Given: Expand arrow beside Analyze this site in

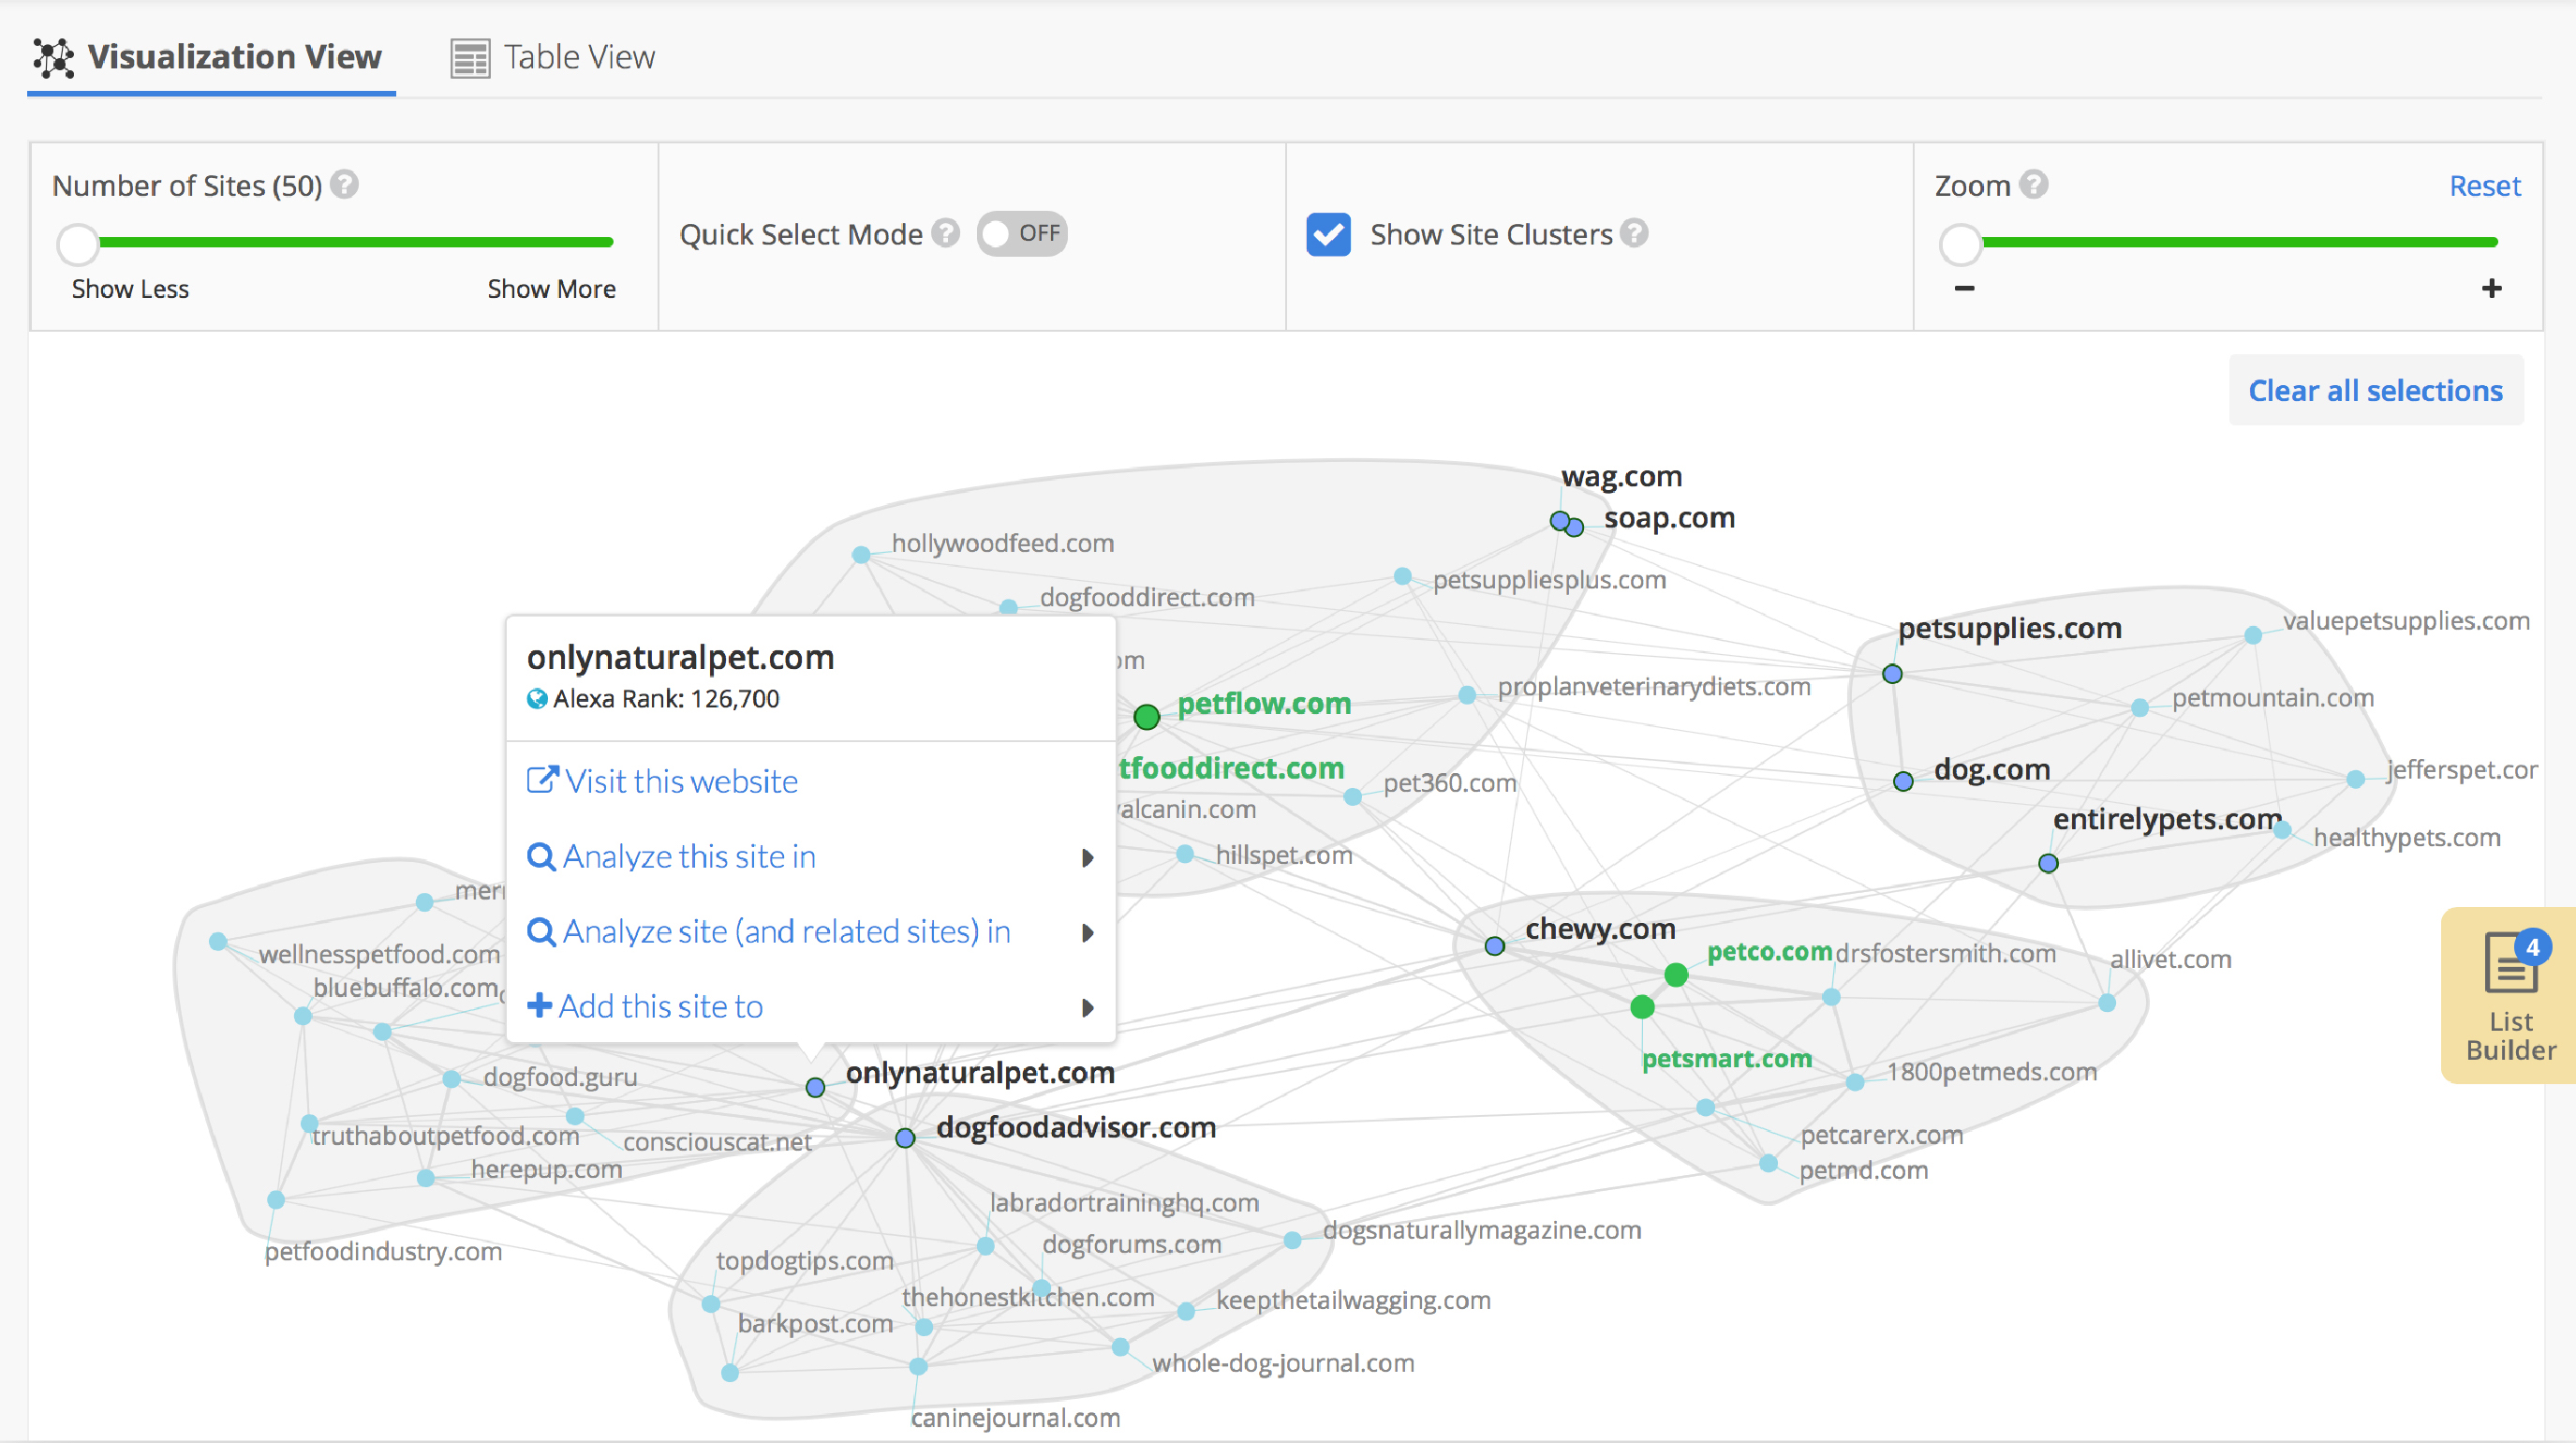Looking at the screenshot, I should click(1088, 858).
